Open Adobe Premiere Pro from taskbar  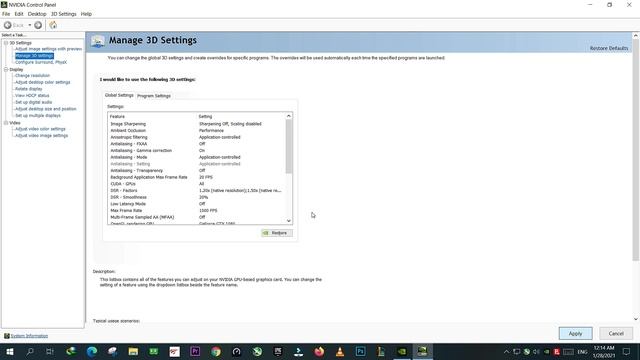[195, 351]
